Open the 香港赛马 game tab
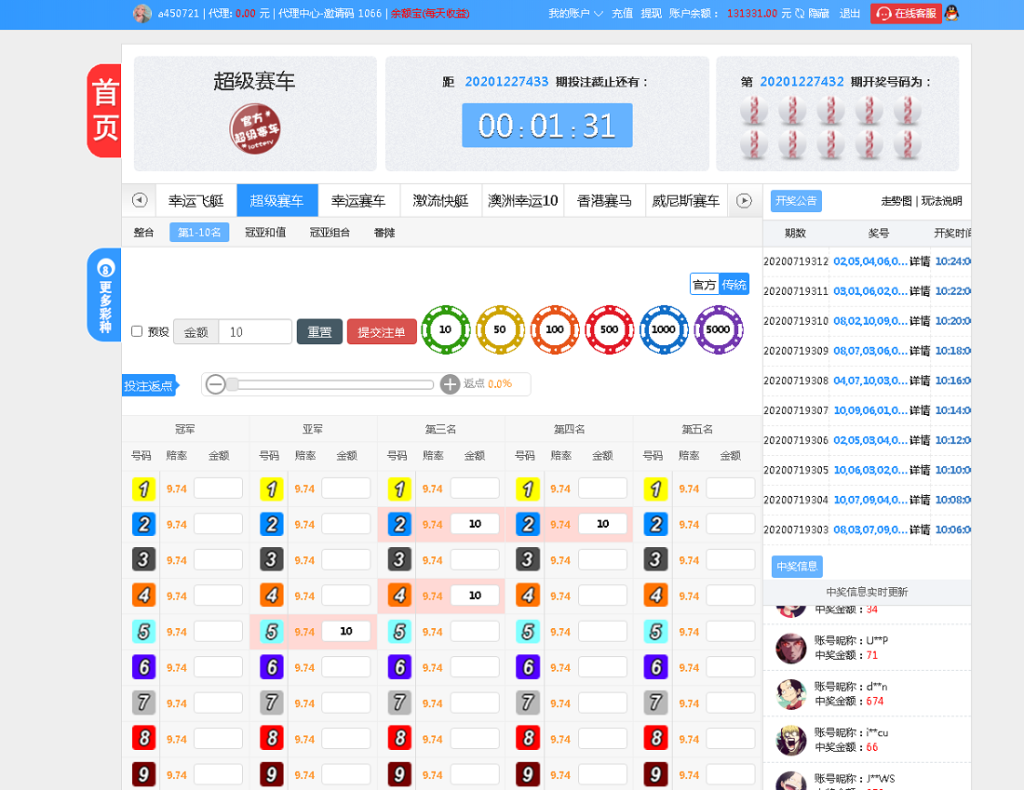 pyautogui.click(x=604, y=199)
